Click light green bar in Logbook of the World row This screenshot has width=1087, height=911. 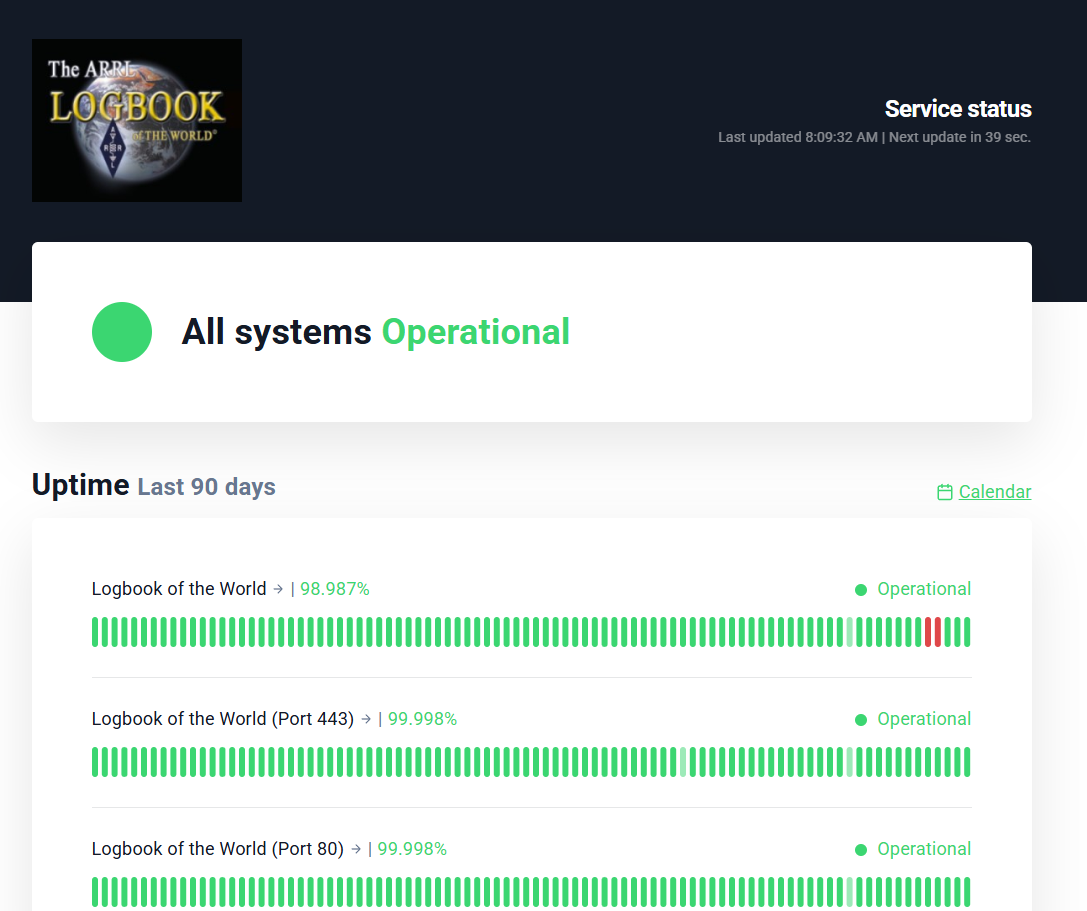850,632
